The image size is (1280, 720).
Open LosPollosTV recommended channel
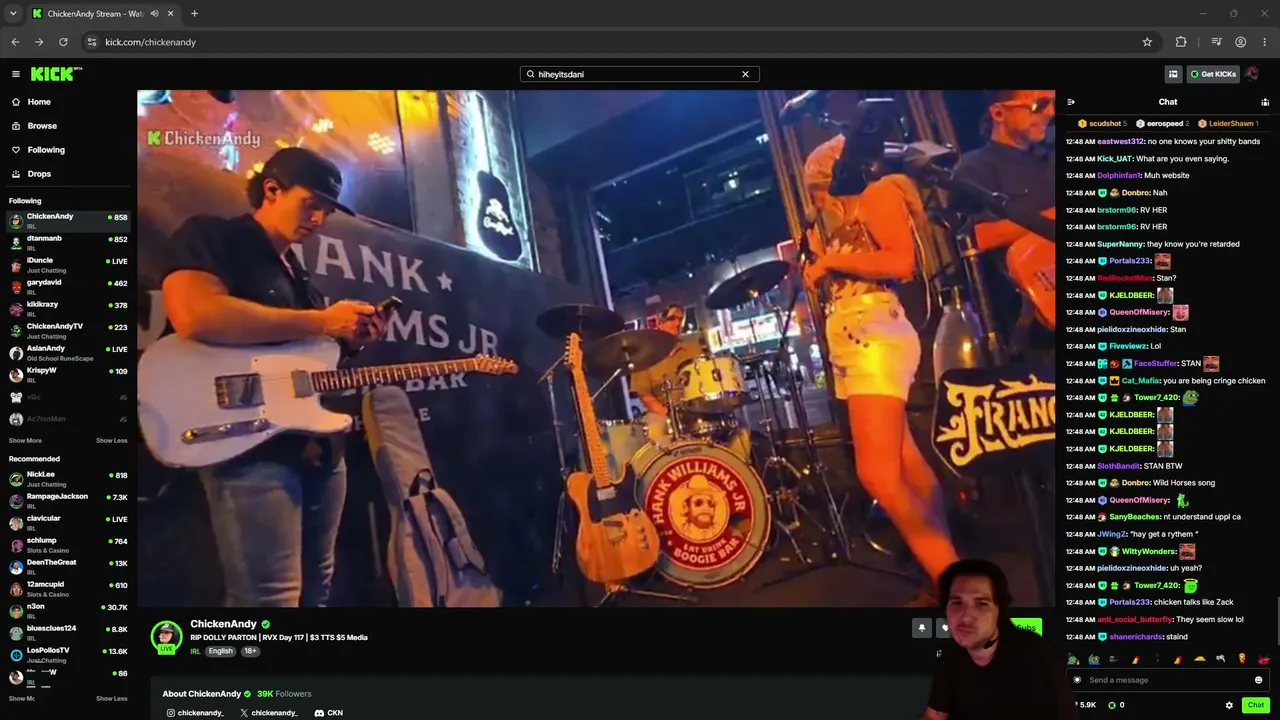[x=68, y=653]
